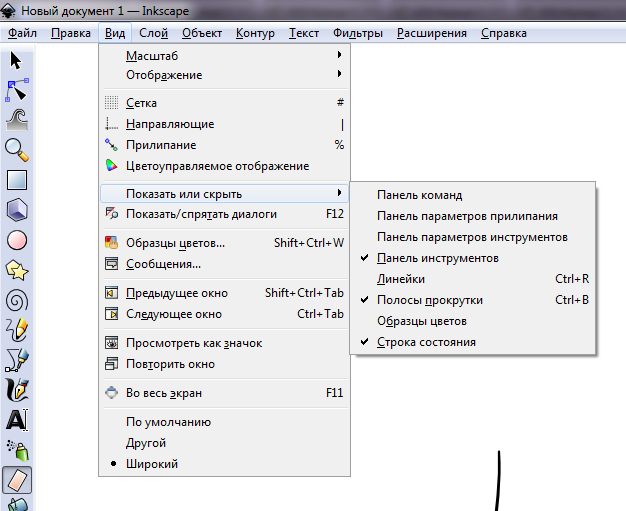Uncheck Строка состояния option
This screenshot has width=626, height=511.
coord(473,342)
